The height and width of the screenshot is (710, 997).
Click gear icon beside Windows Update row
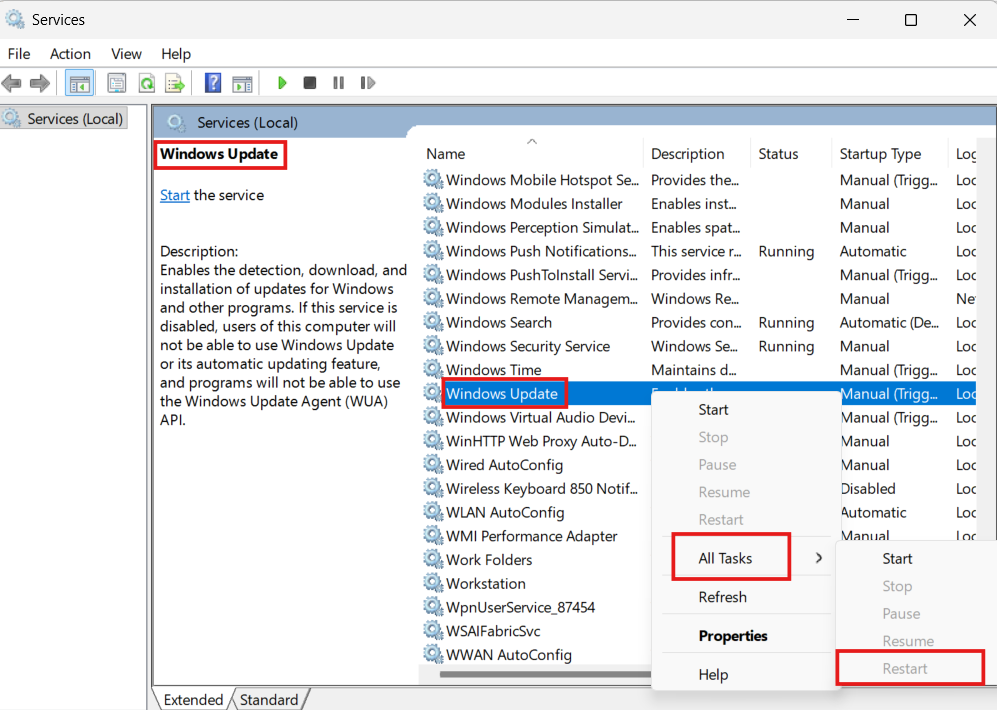[x=432, y=393]
